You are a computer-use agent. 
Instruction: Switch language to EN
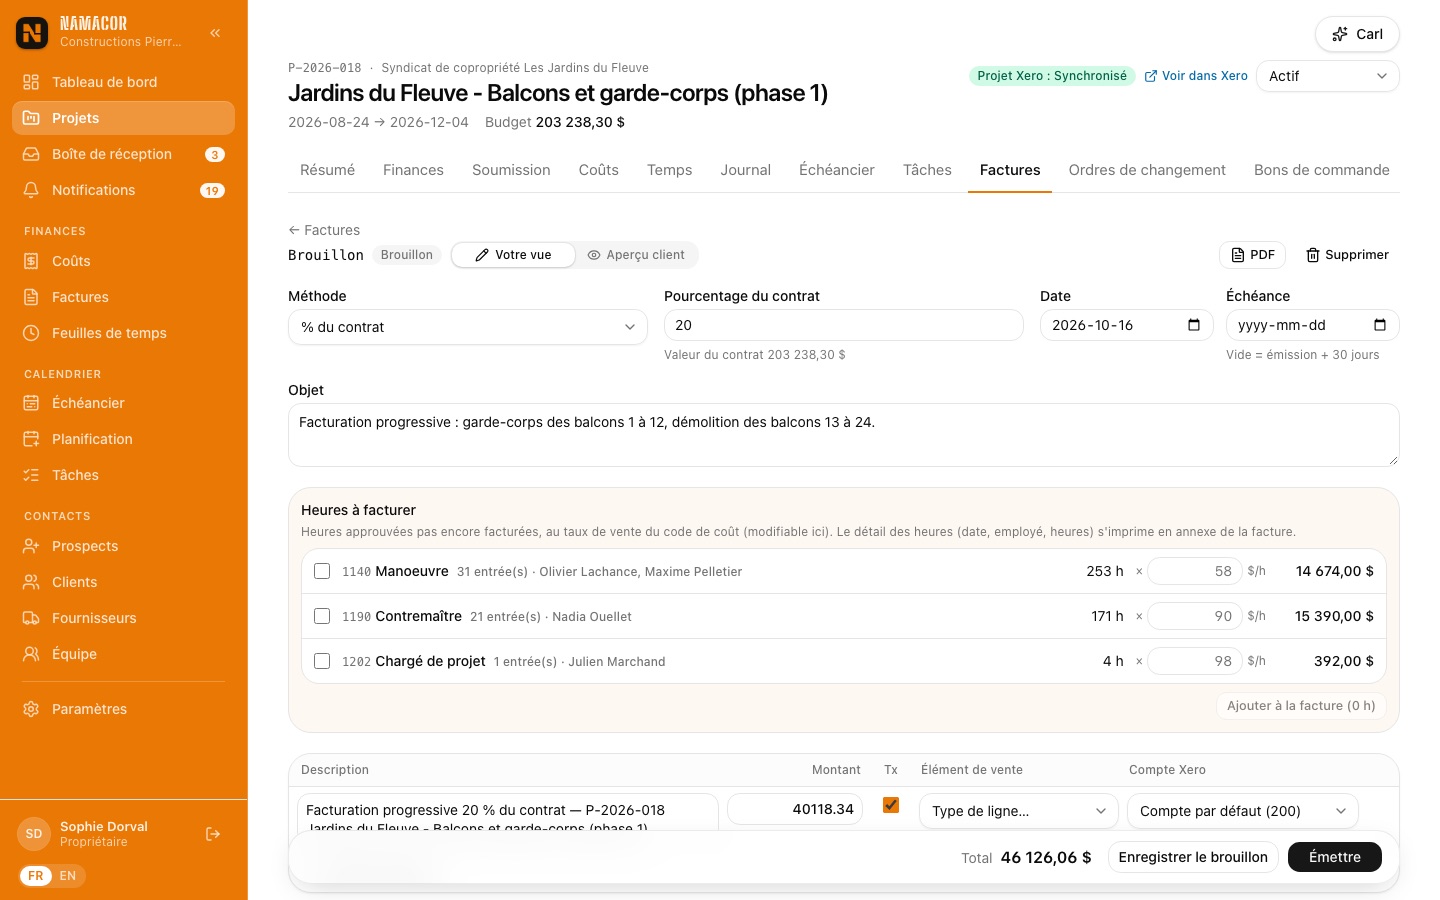pyautogui.click(x=68, y=876)
